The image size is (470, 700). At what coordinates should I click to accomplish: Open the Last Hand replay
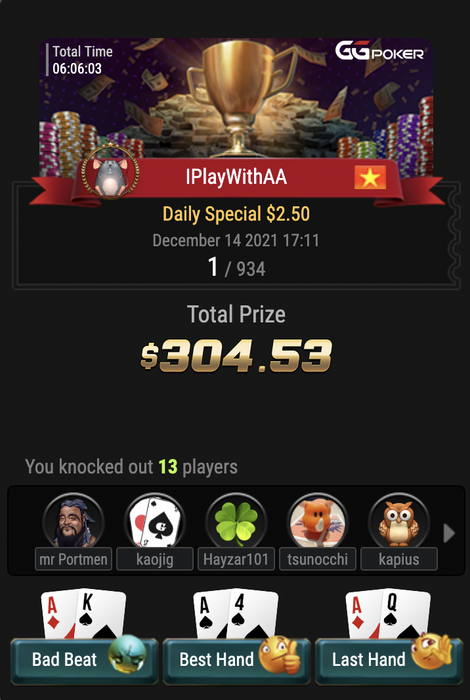pos(389,661)
